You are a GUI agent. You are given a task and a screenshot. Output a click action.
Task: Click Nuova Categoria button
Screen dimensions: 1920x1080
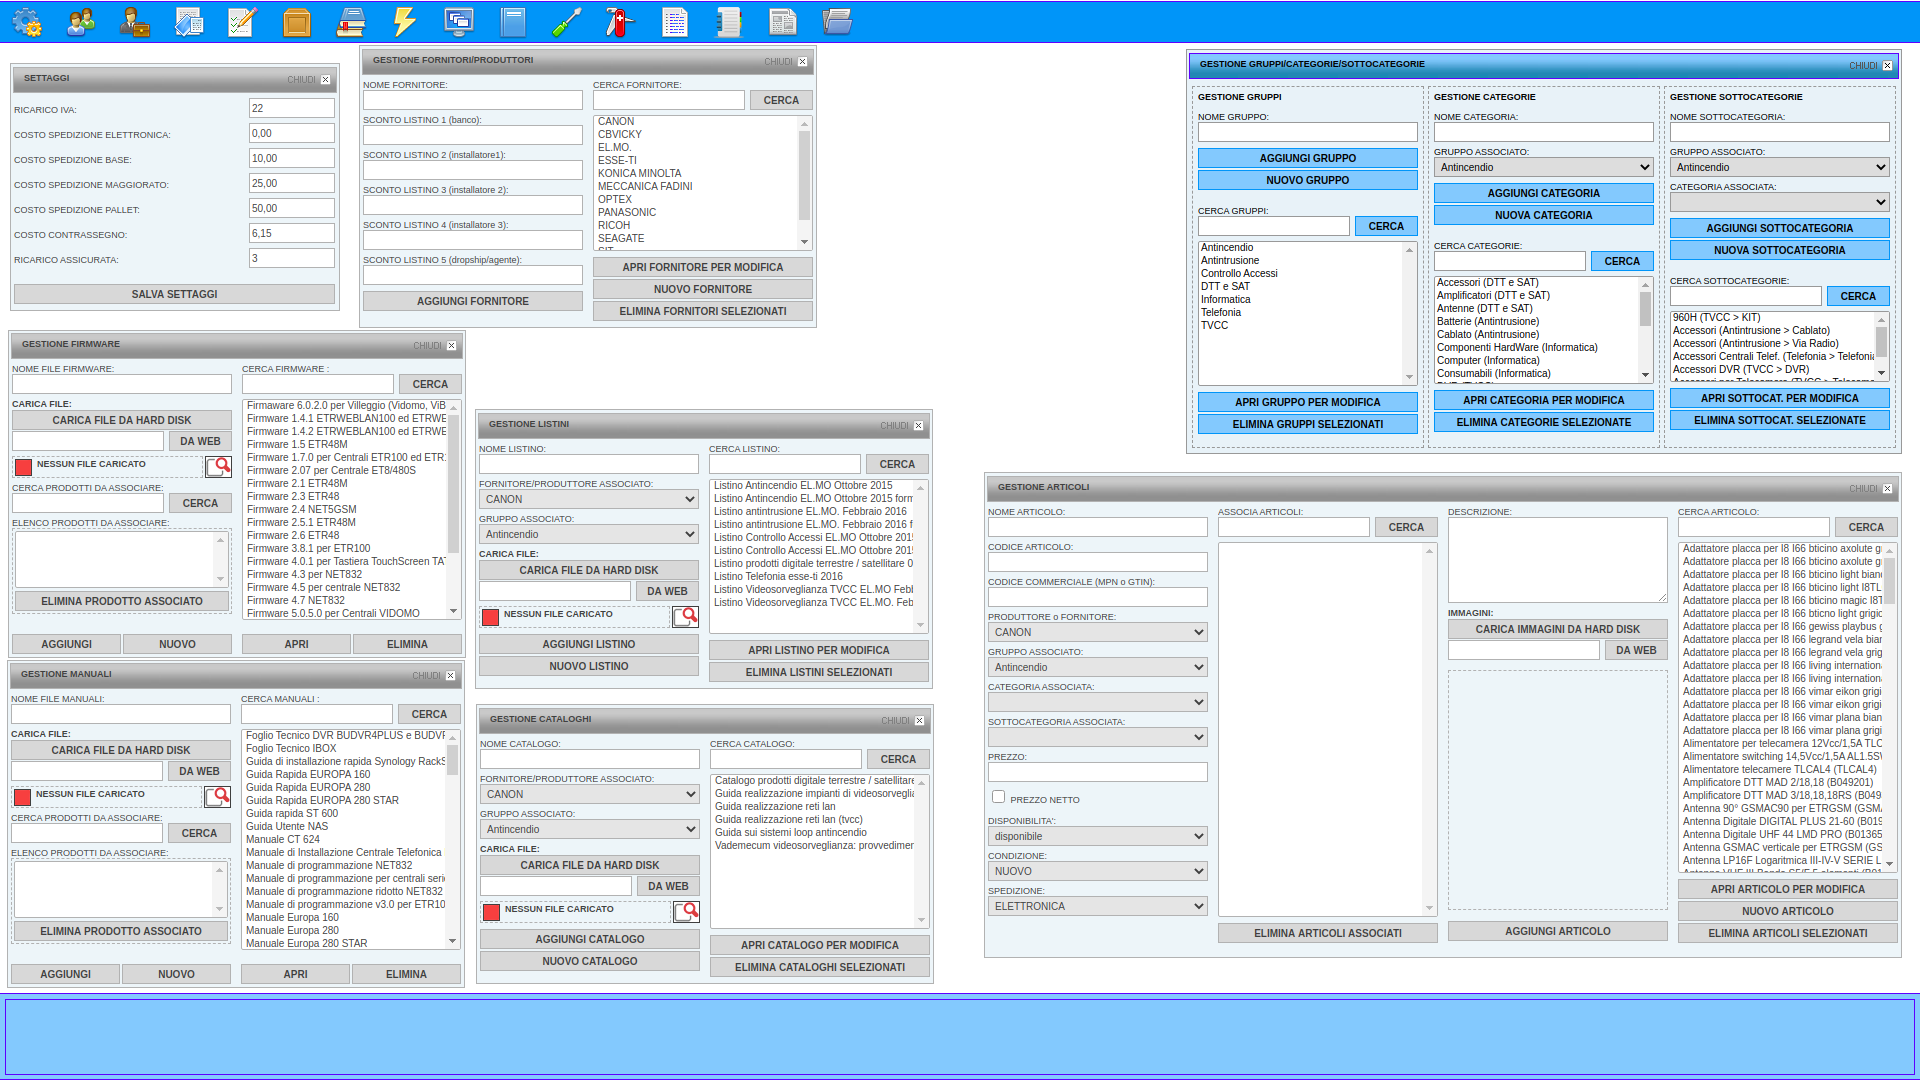coord(1543,215)
